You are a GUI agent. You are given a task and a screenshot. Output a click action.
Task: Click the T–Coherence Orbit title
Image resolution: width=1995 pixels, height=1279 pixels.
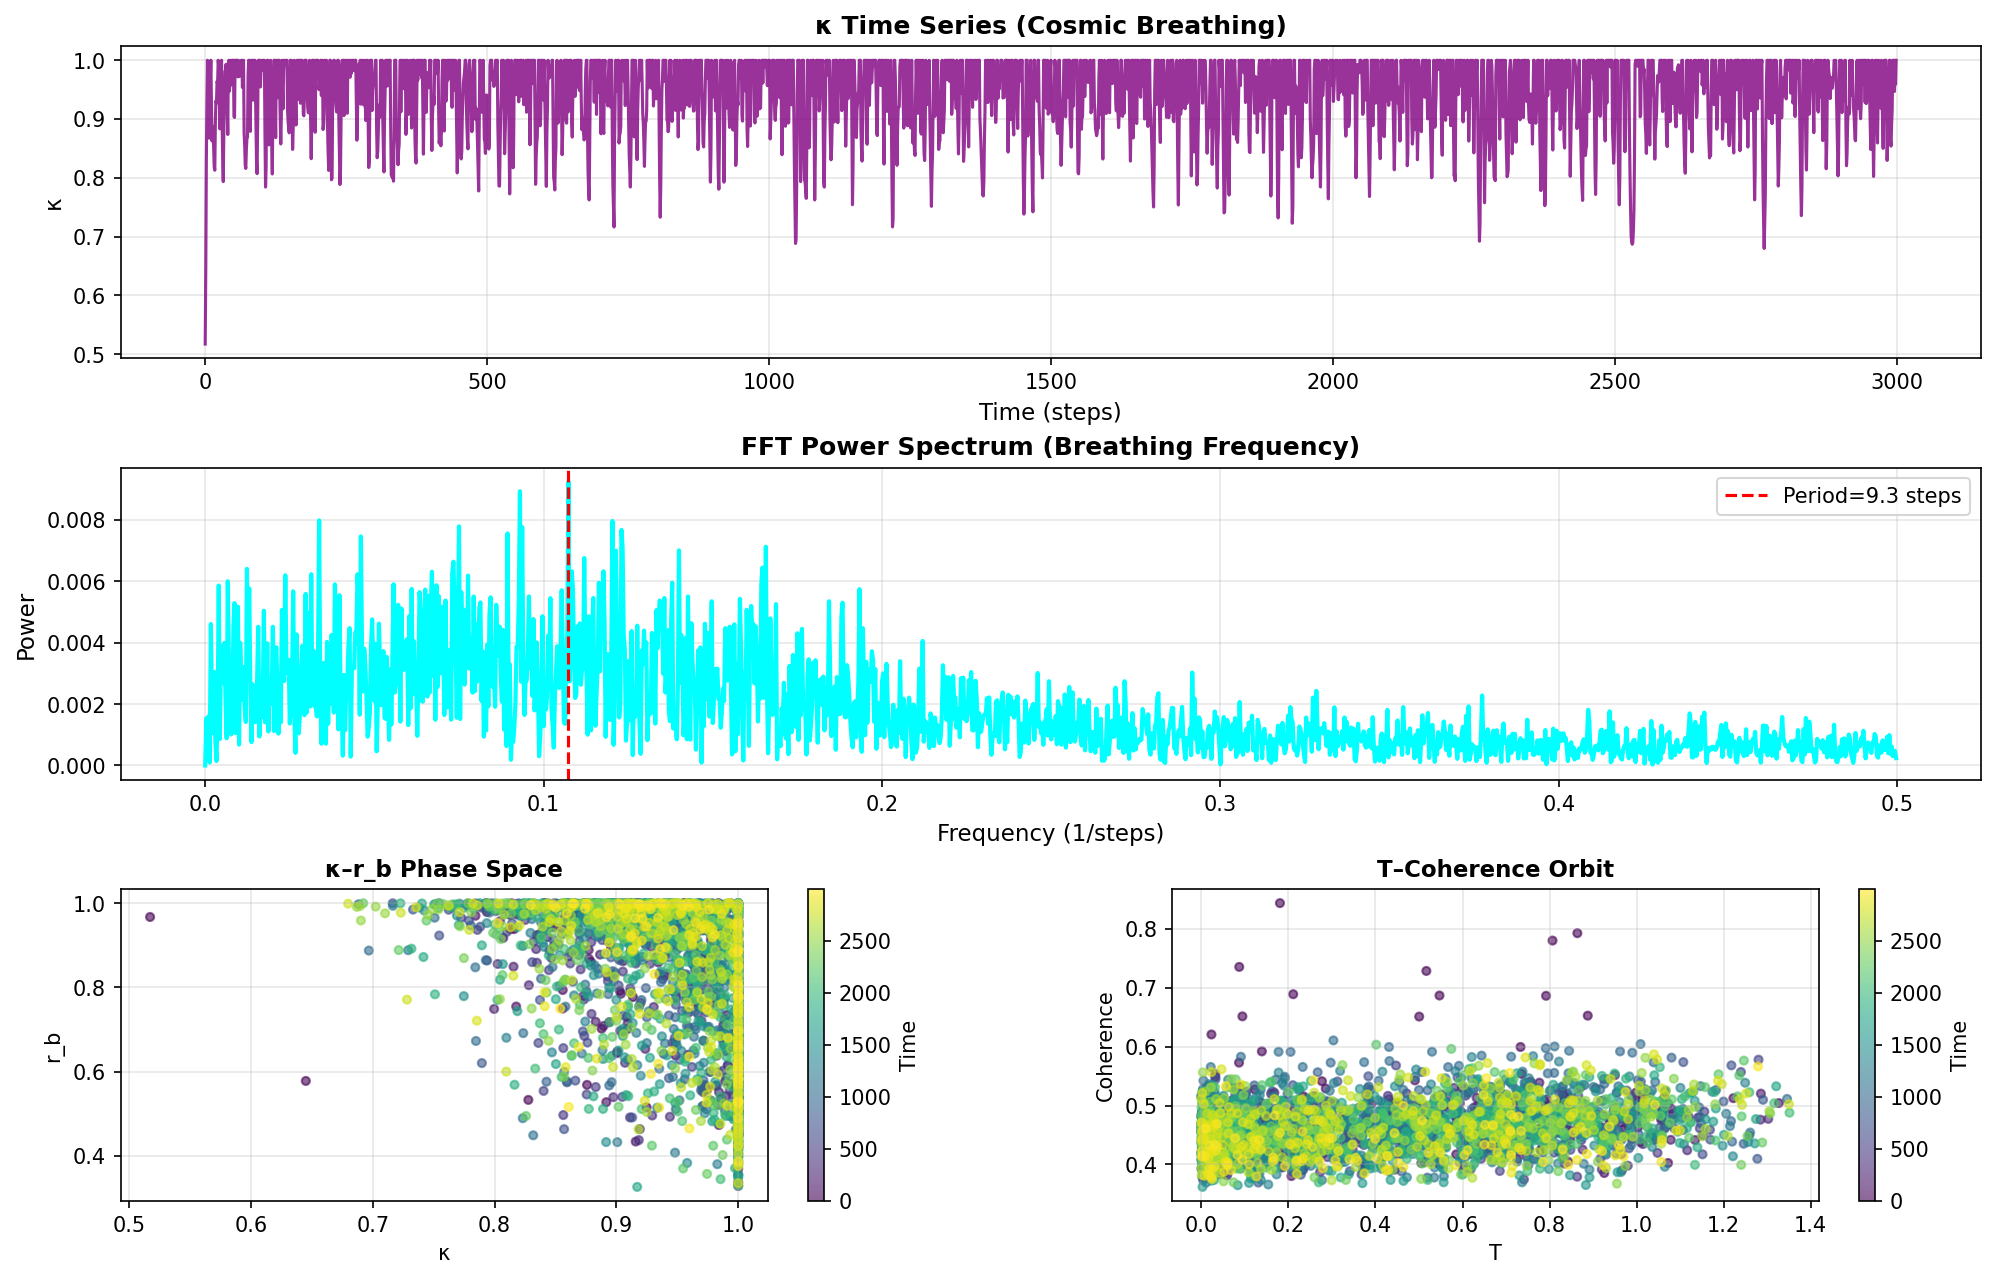[x=1494, y=869]
